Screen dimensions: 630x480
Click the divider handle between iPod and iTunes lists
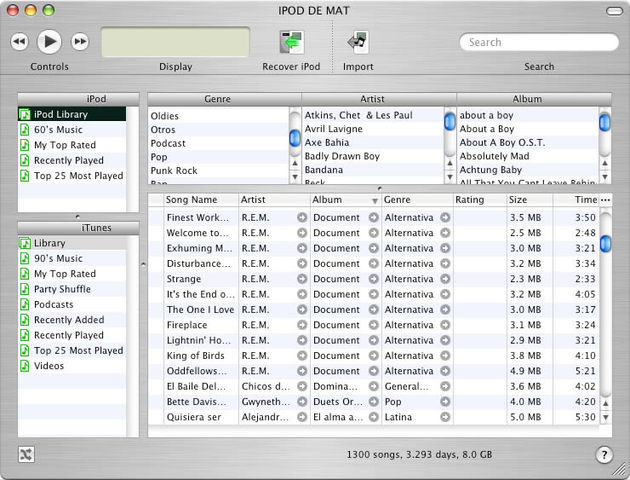(x=78, y=217)
